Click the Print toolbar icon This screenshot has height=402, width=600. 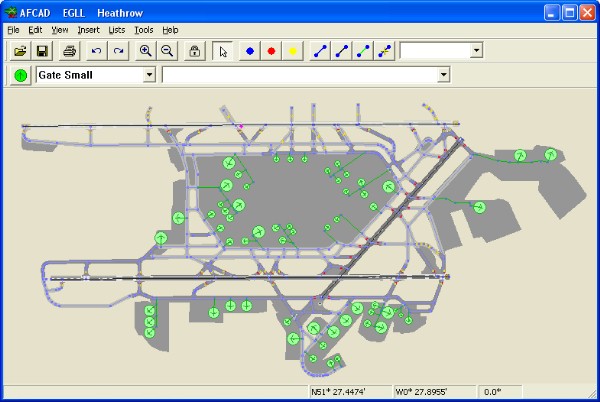click(69, 51)
